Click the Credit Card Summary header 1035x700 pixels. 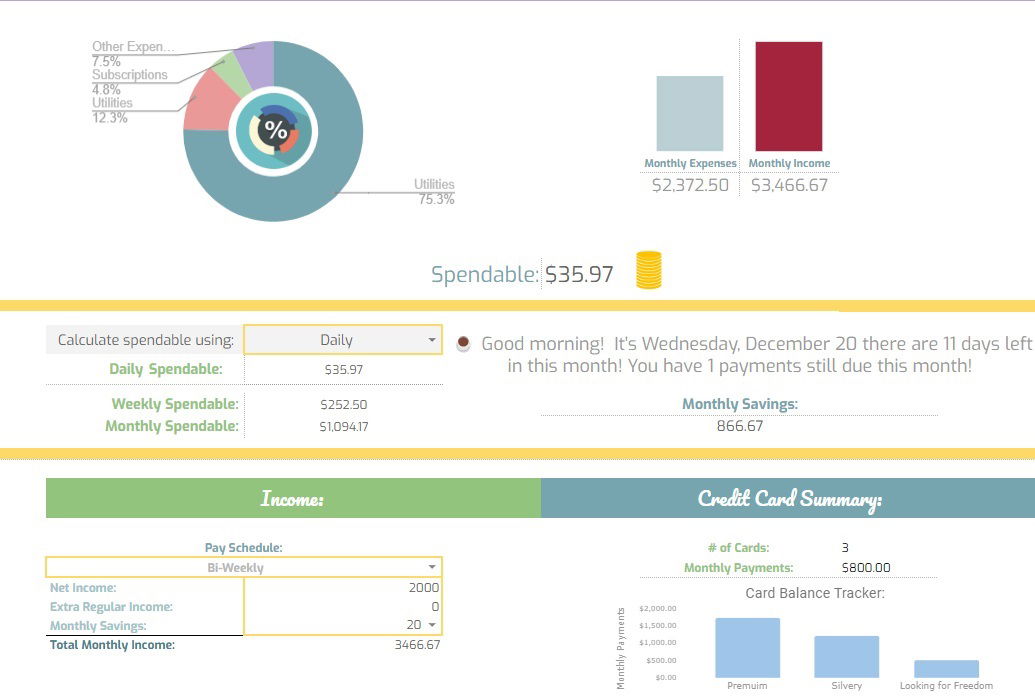(788, 498)
